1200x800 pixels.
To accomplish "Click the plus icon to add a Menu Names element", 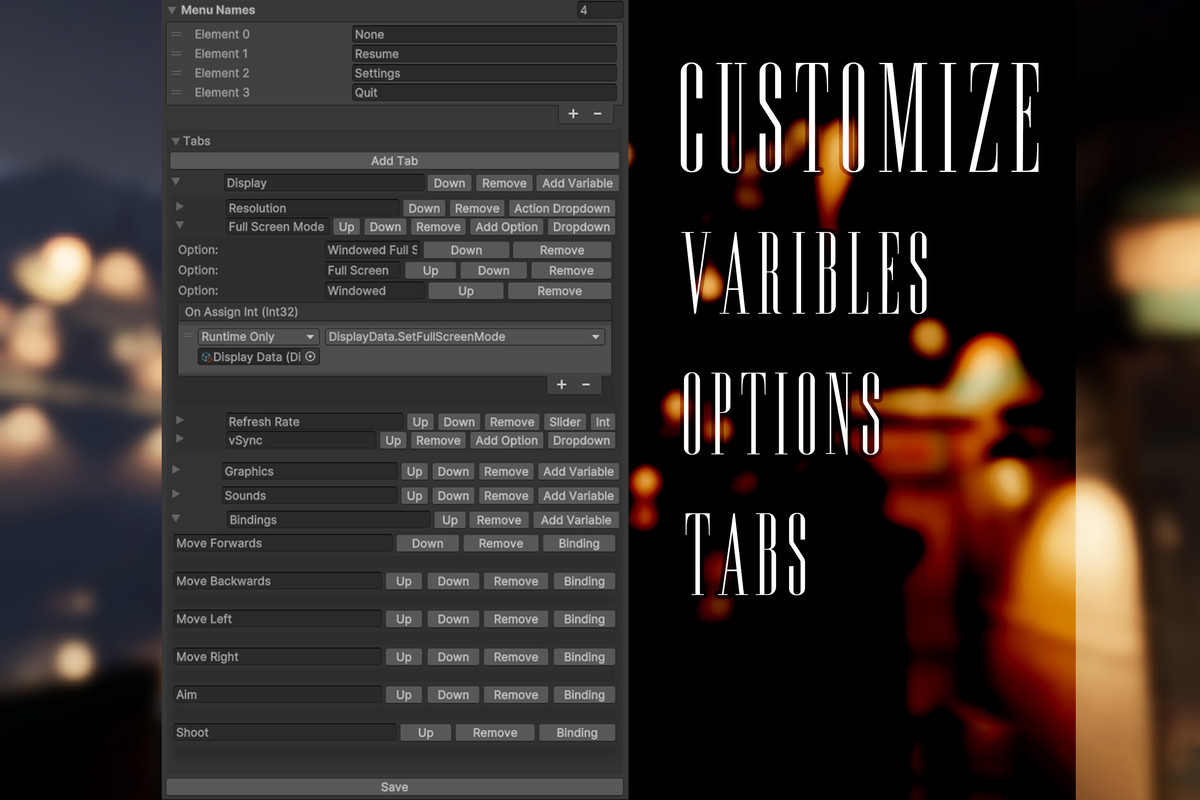I will pos(572,113).
